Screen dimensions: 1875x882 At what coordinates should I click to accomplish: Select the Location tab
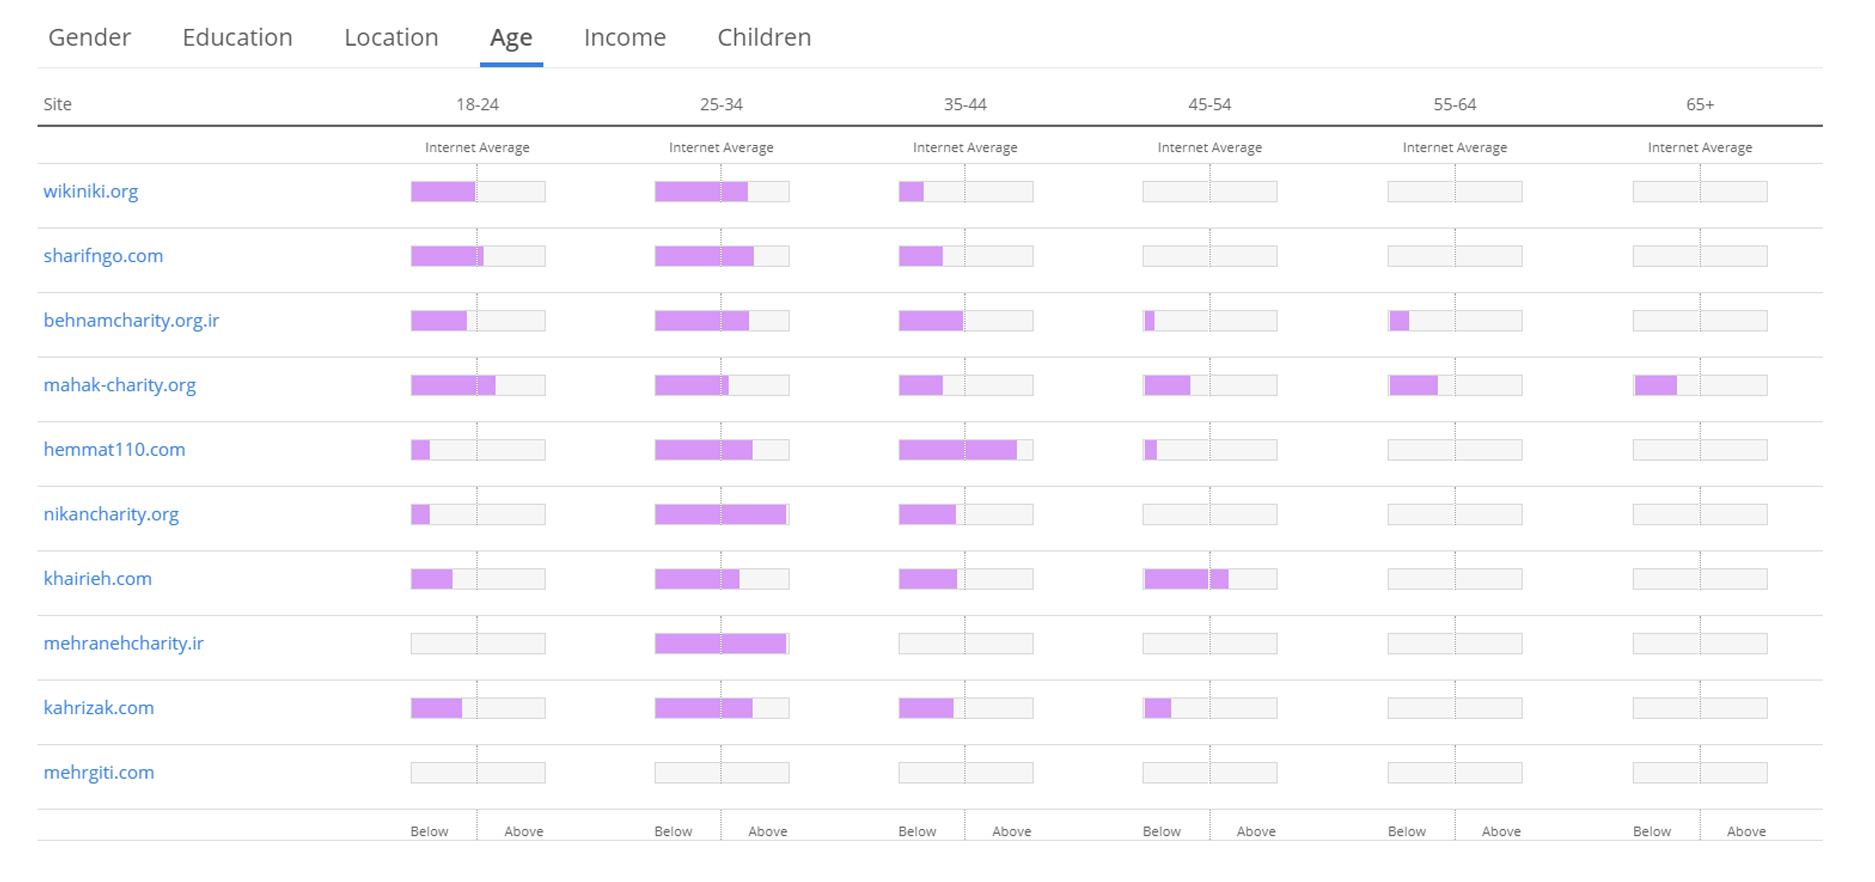[391, 38]
